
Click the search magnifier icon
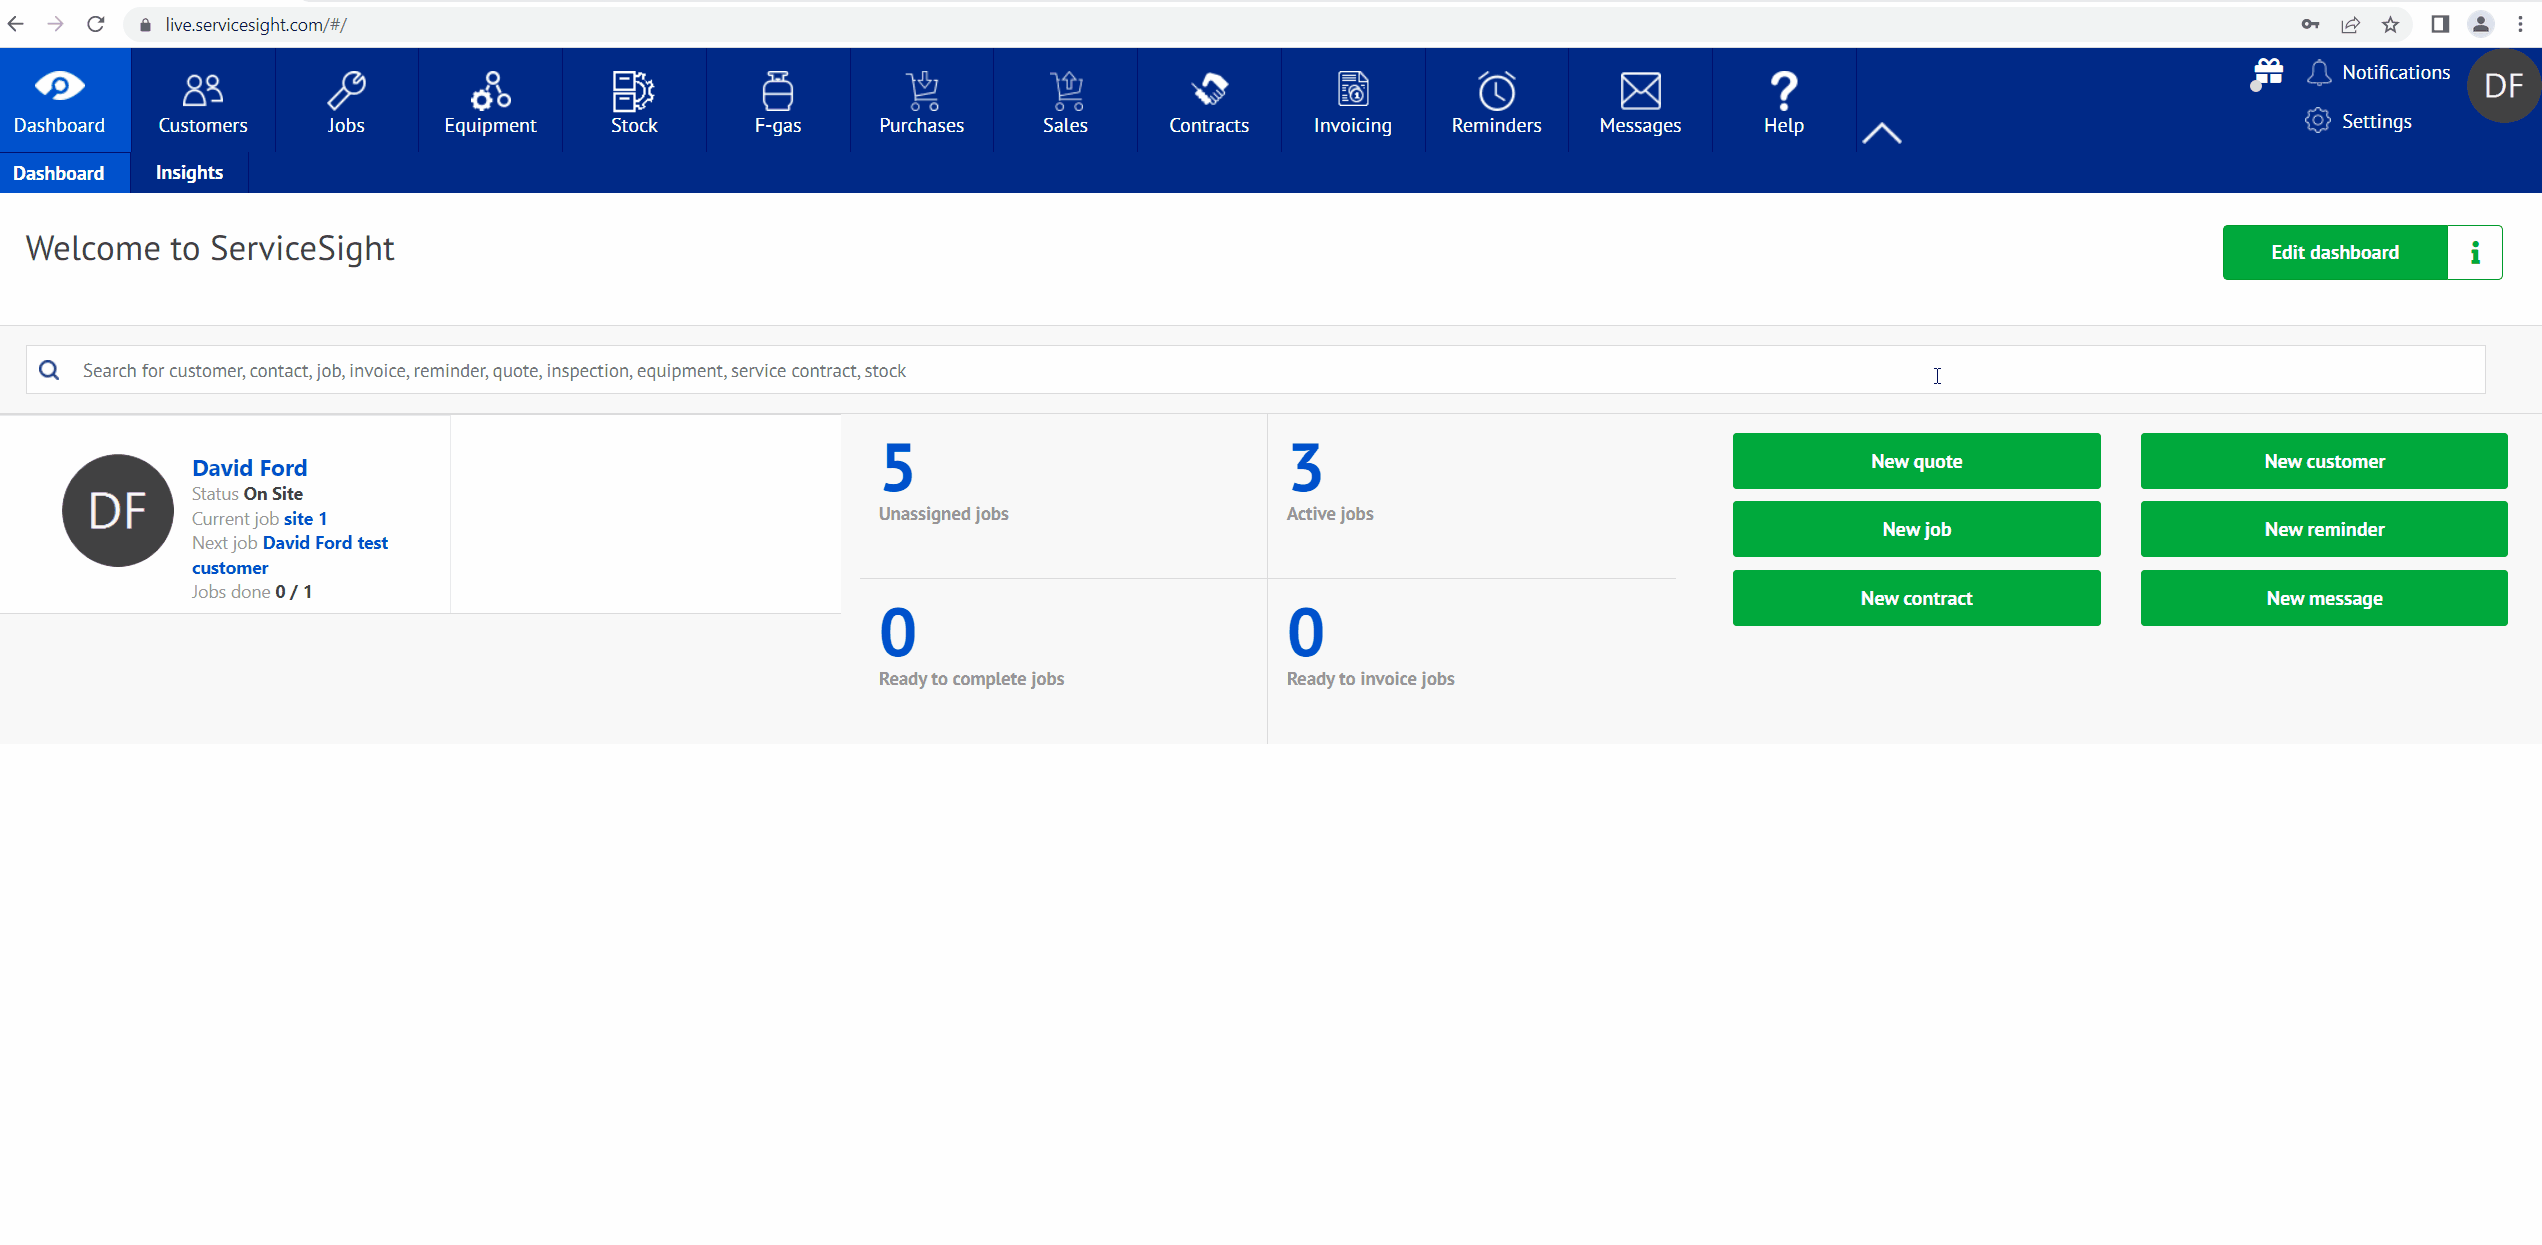pos(49,371)
